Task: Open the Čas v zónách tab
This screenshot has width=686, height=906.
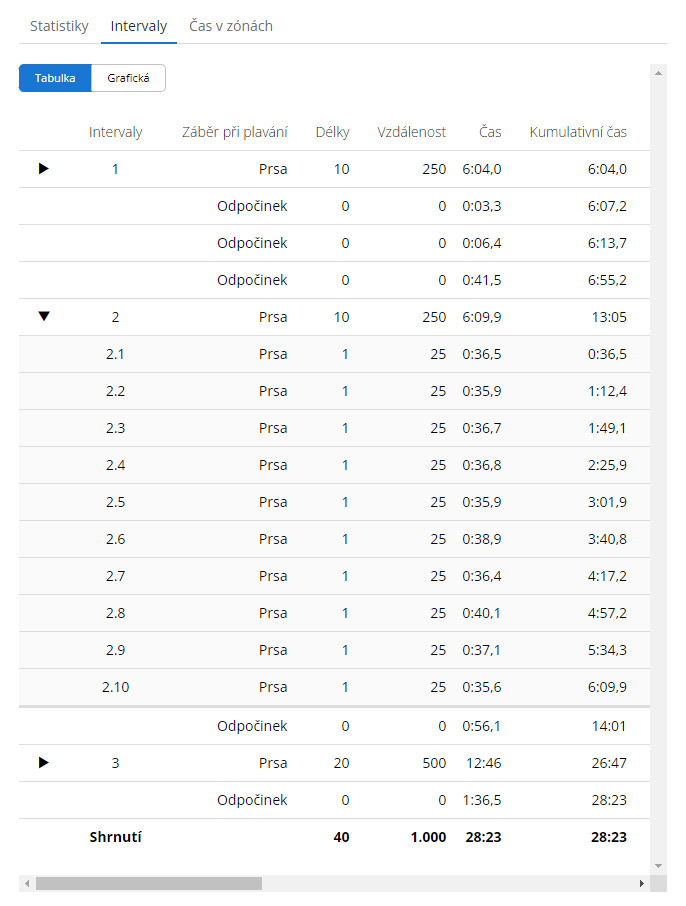Action: 231,26
